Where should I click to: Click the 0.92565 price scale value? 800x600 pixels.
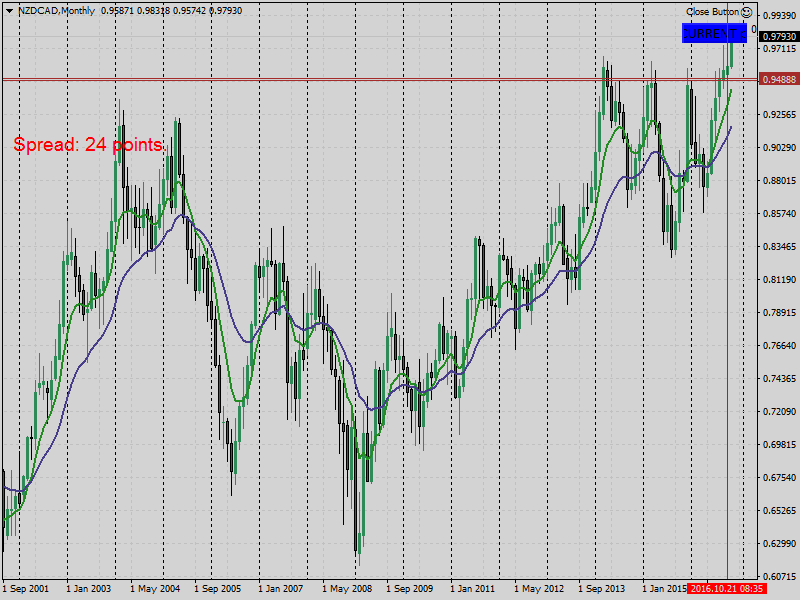[x=779, y=115]
